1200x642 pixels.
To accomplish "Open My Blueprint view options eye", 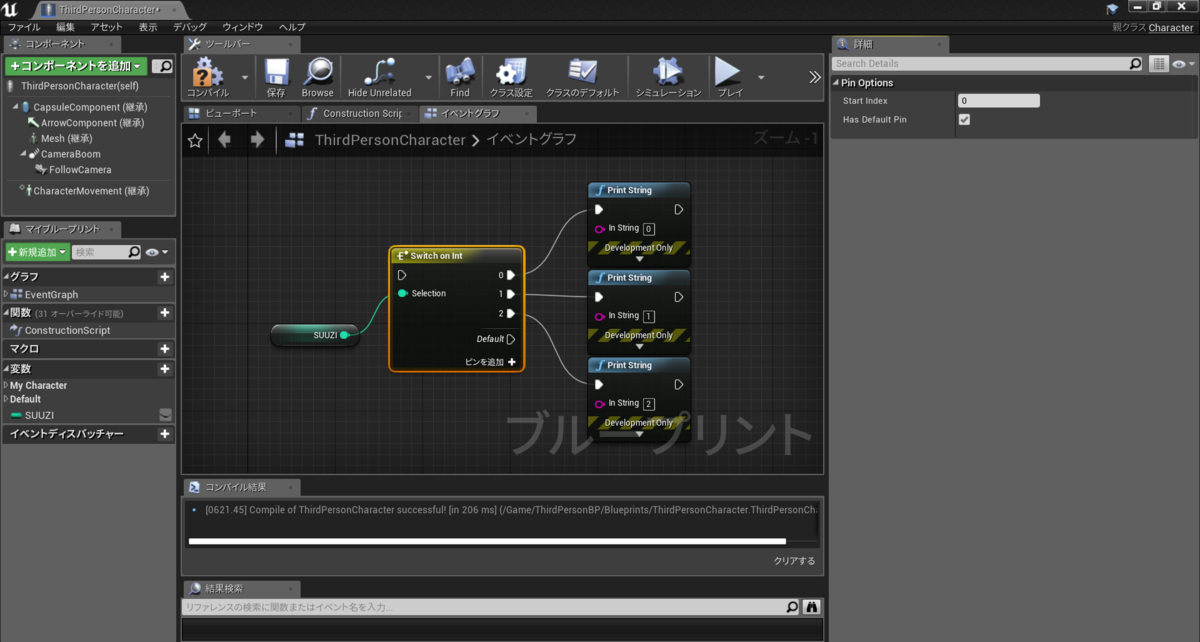I will [157, 252].
